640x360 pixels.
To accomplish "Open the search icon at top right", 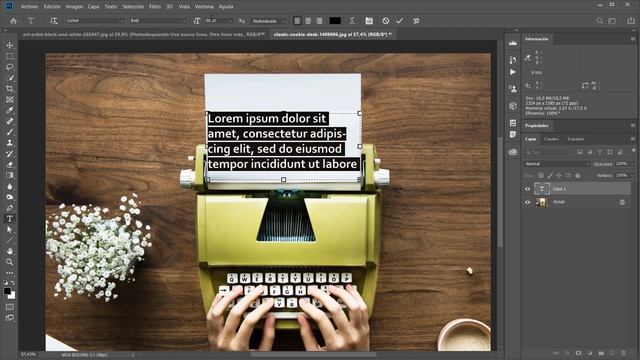I will point(599,21).
